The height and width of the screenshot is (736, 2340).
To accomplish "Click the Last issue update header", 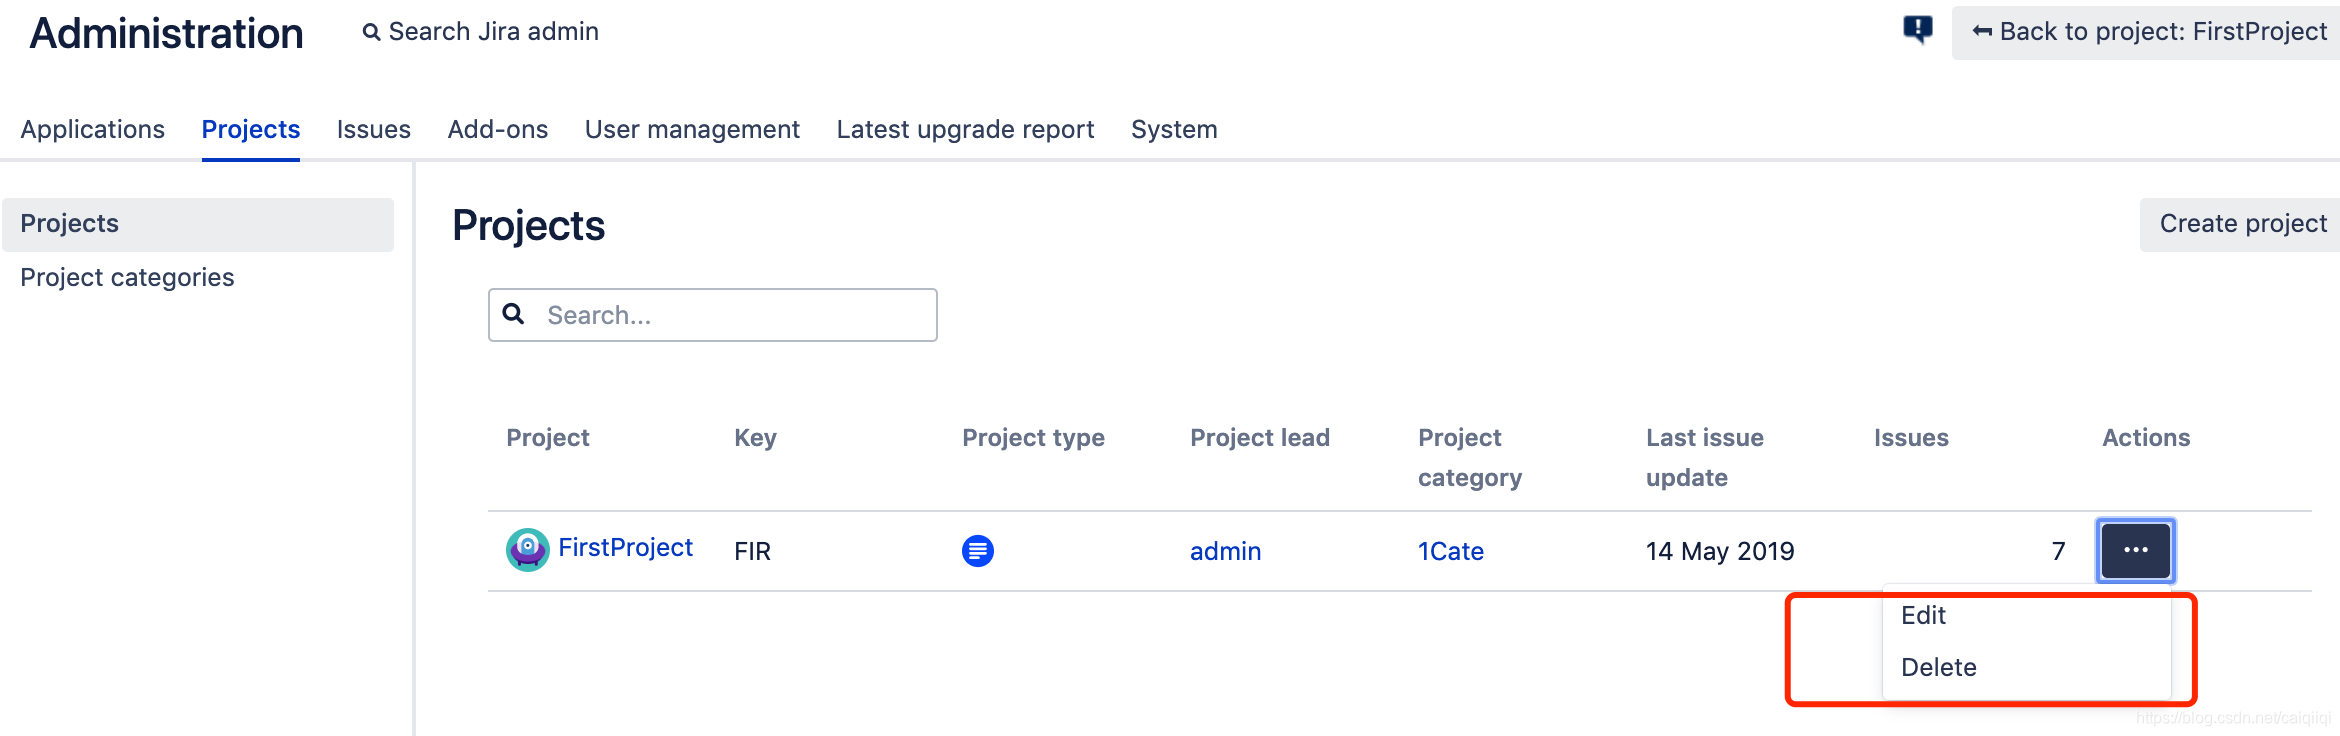I will coord(1705,457).
